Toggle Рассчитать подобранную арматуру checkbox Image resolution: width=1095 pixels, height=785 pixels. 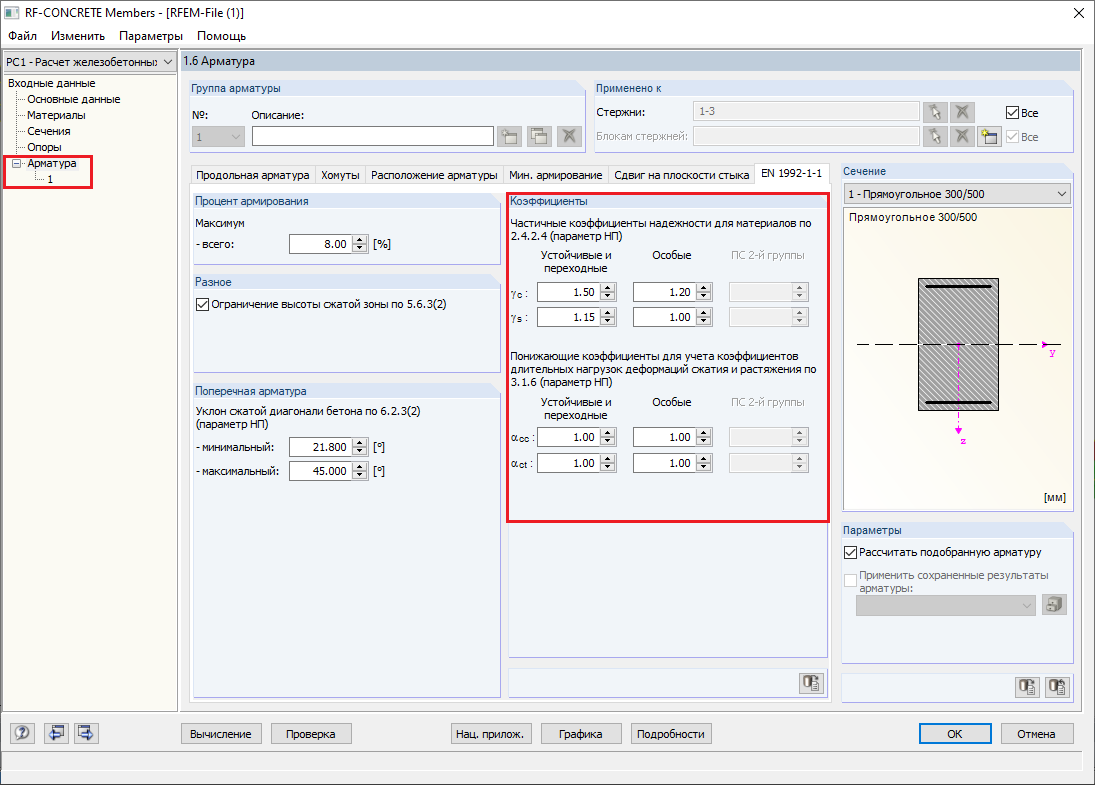tap(851, 552)
